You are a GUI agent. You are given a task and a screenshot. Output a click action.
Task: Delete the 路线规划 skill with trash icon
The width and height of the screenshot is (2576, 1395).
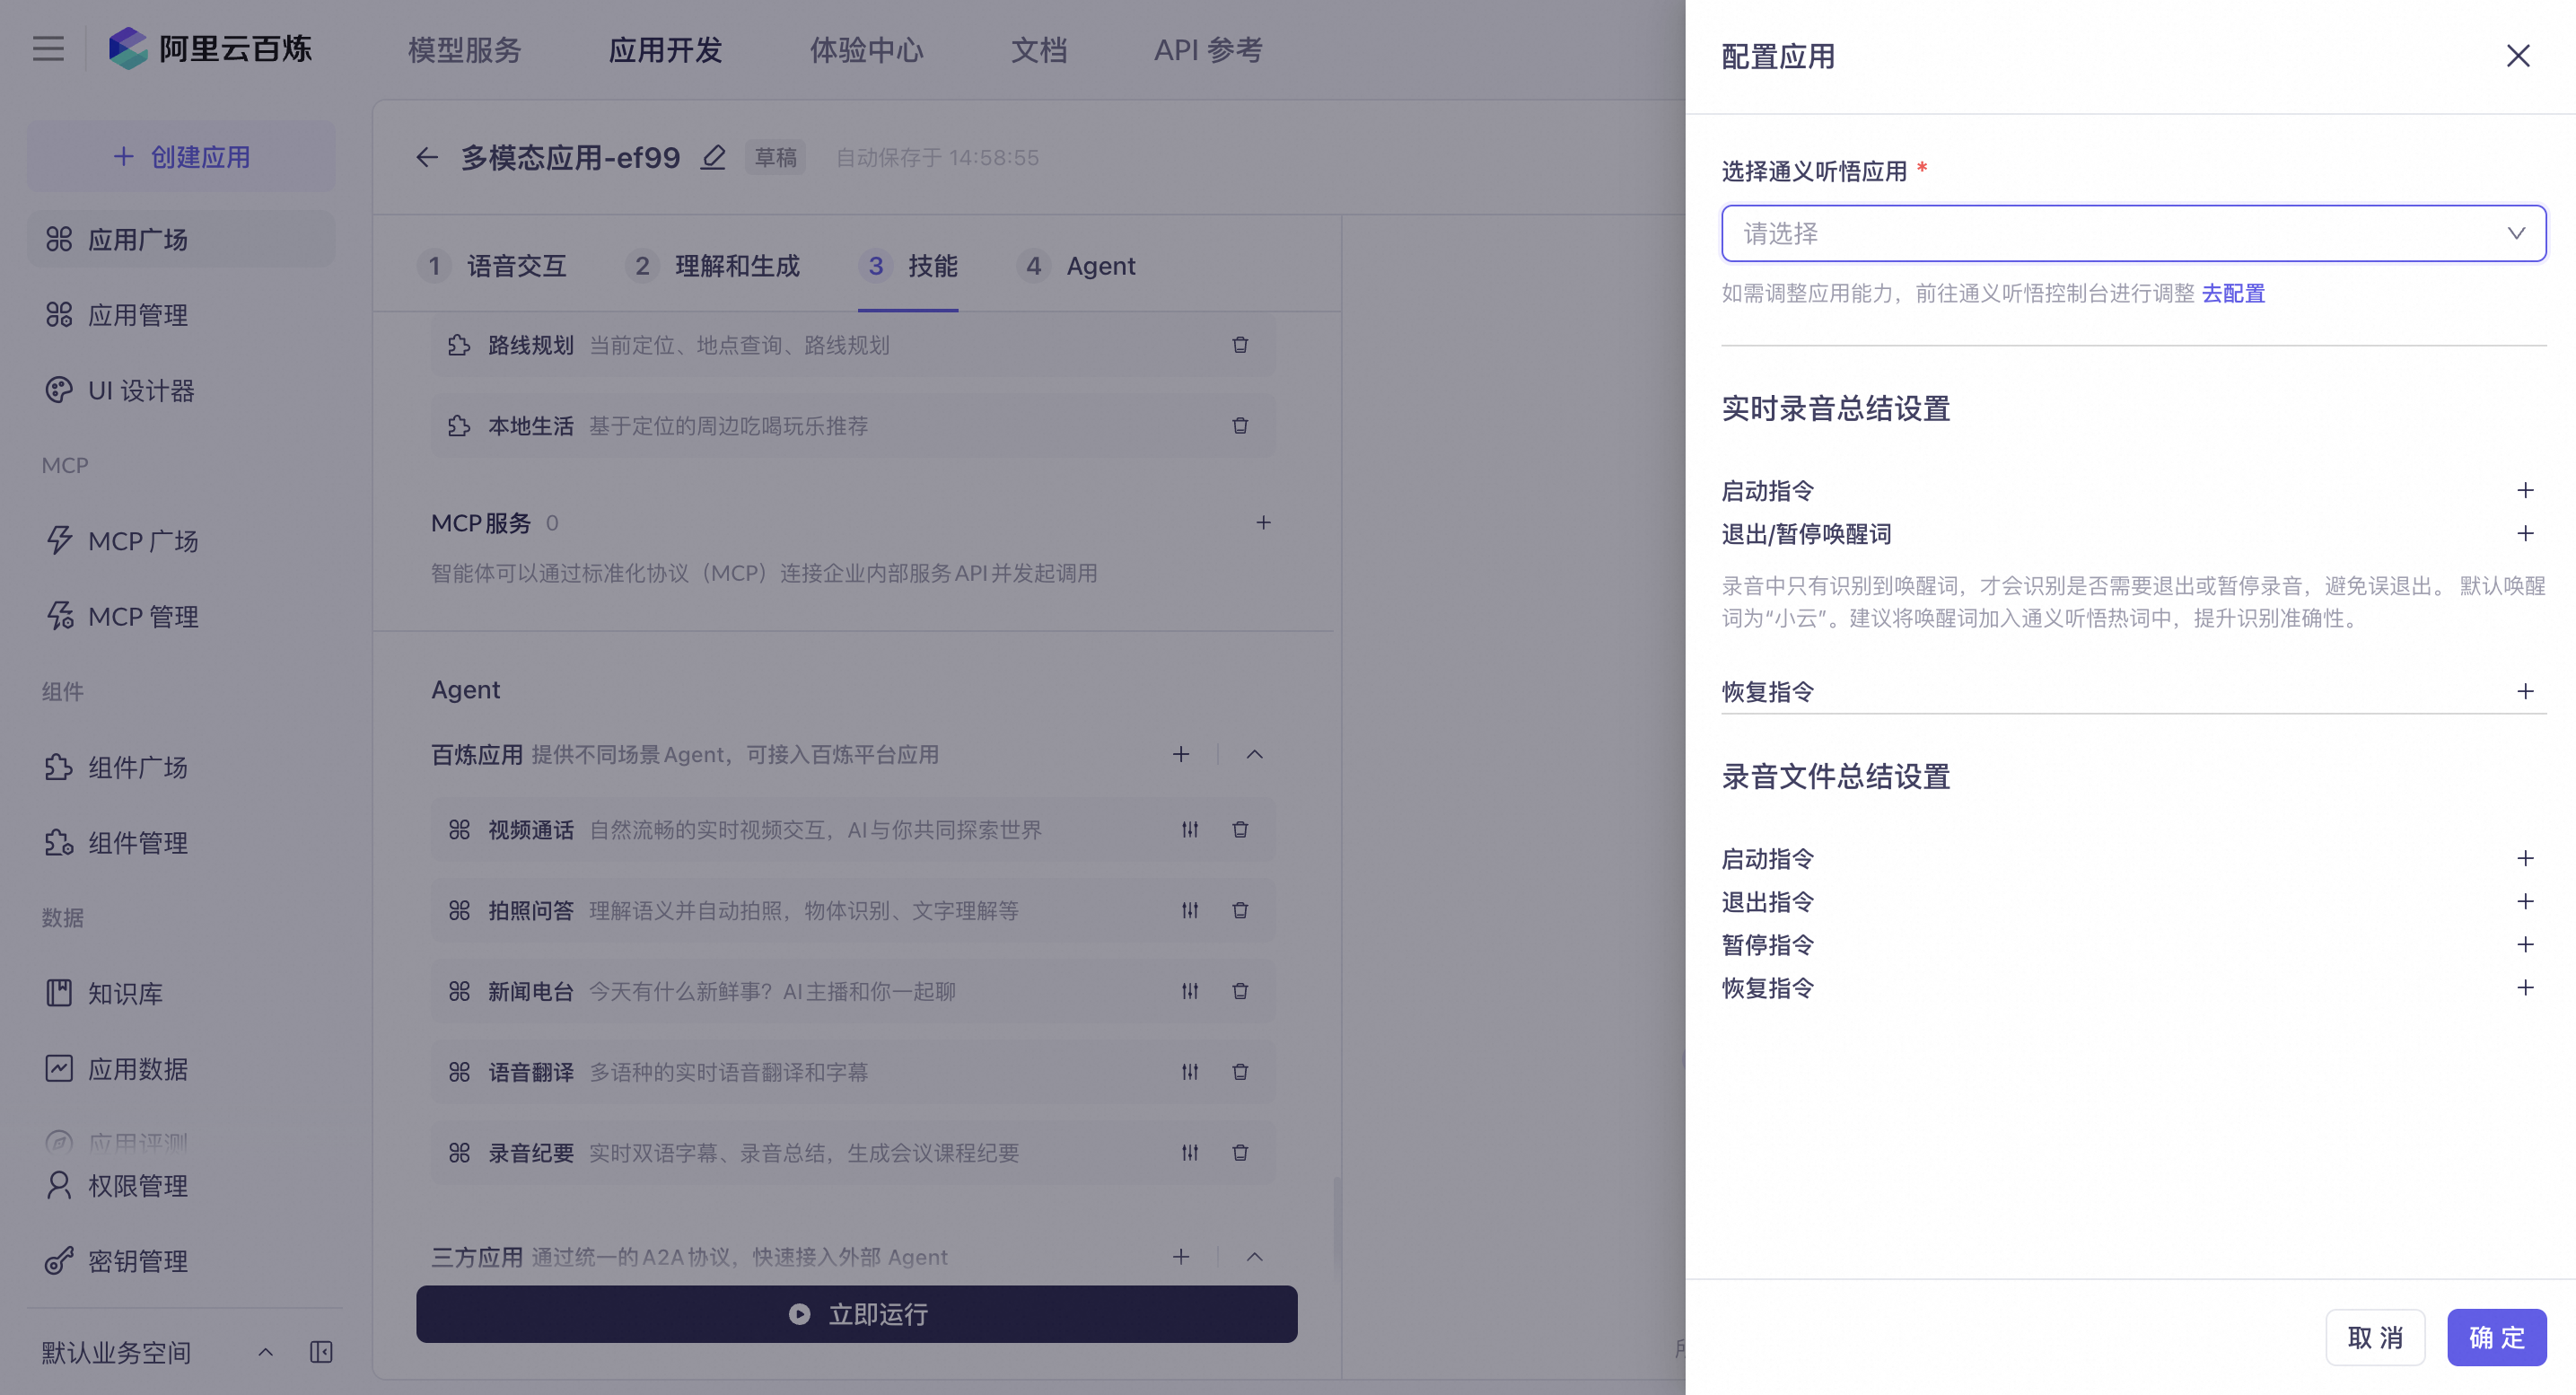(1239, 345)
